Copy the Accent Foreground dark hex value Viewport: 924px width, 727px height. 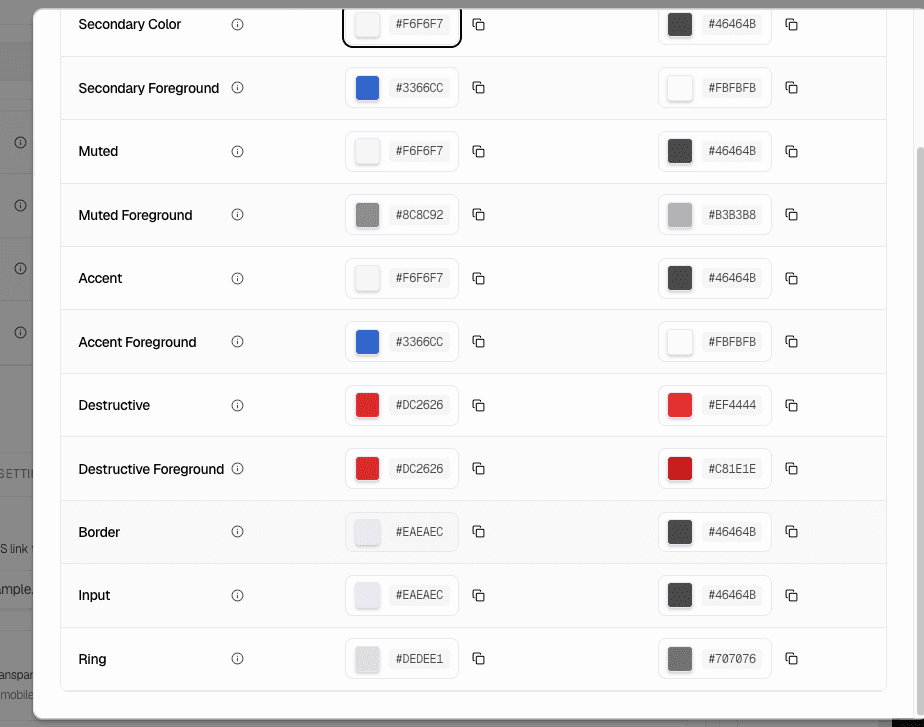(x=791, y=341)
